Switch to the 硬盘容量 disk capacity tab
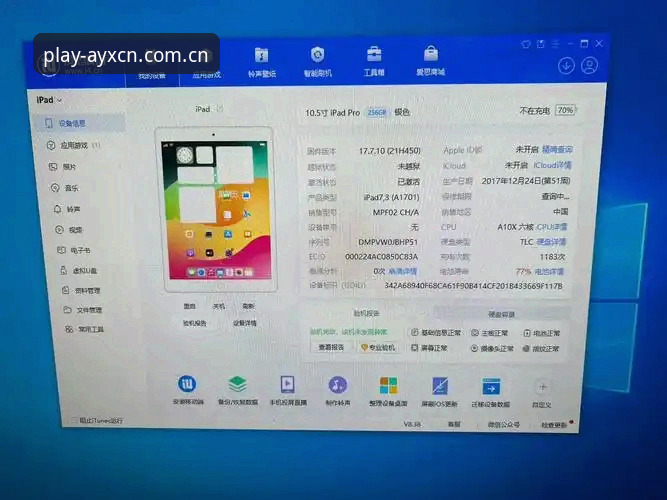The height and width of the screenshot is (500, 667). point(501,314)
